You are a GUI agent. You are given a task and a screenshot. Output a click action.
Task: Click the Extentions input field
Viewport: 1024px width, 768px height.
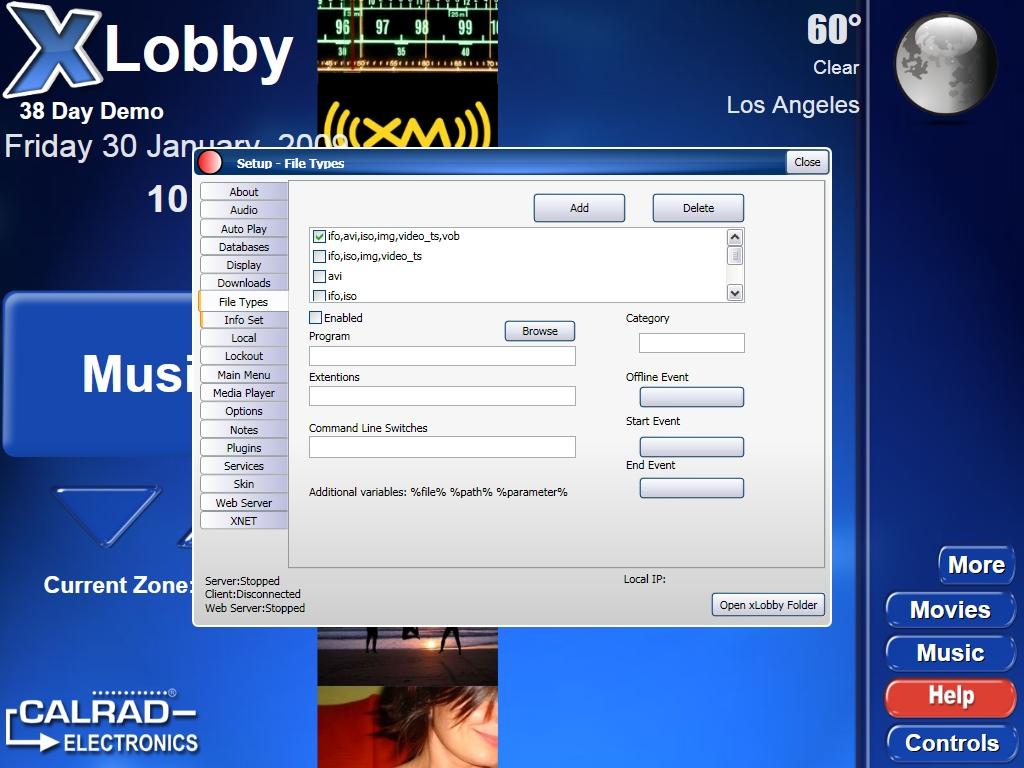click(442, 396)
